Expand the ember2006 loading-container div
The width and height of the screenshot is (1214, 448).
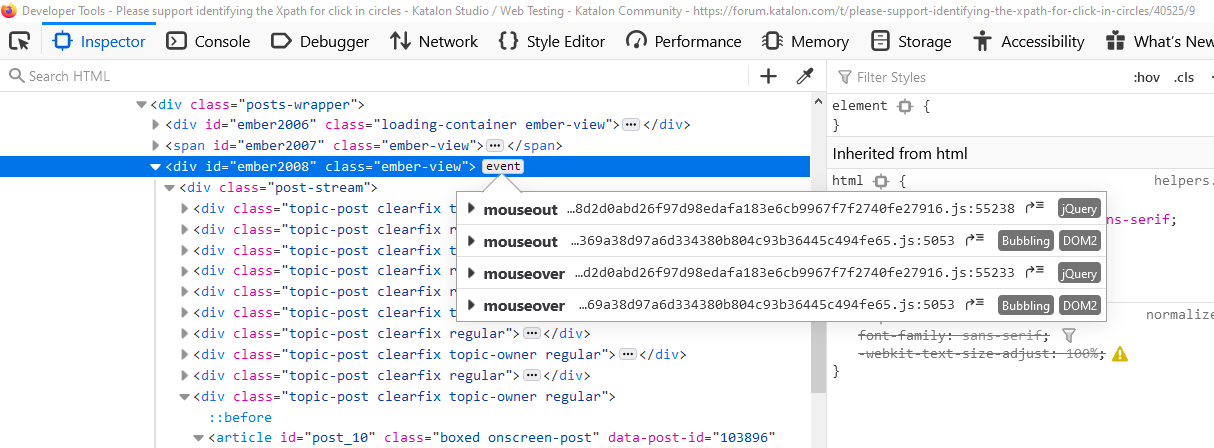coord(156,125)
